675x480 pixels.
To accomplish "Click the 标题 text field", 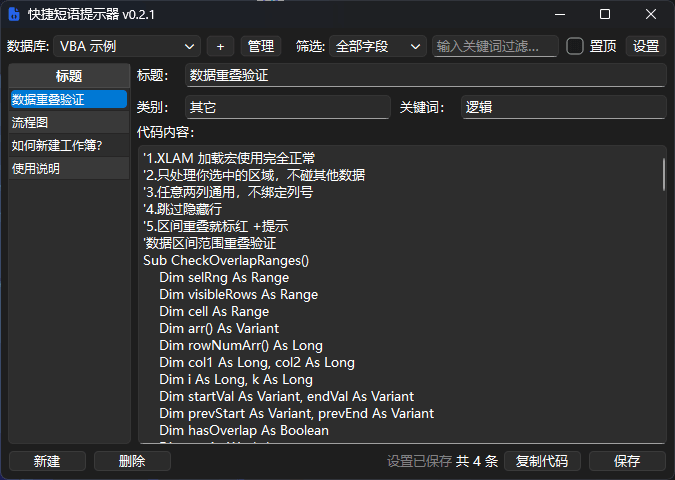I will [x=426, y=75].
